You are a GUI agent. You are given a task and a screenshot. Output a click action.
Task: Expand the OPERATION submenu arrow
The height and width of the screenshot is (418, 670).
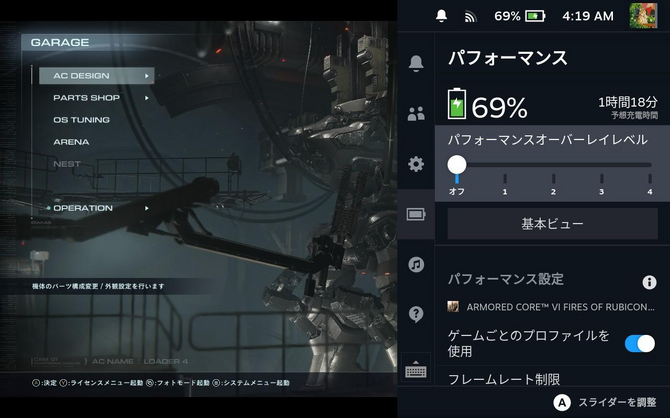(147, 208)
